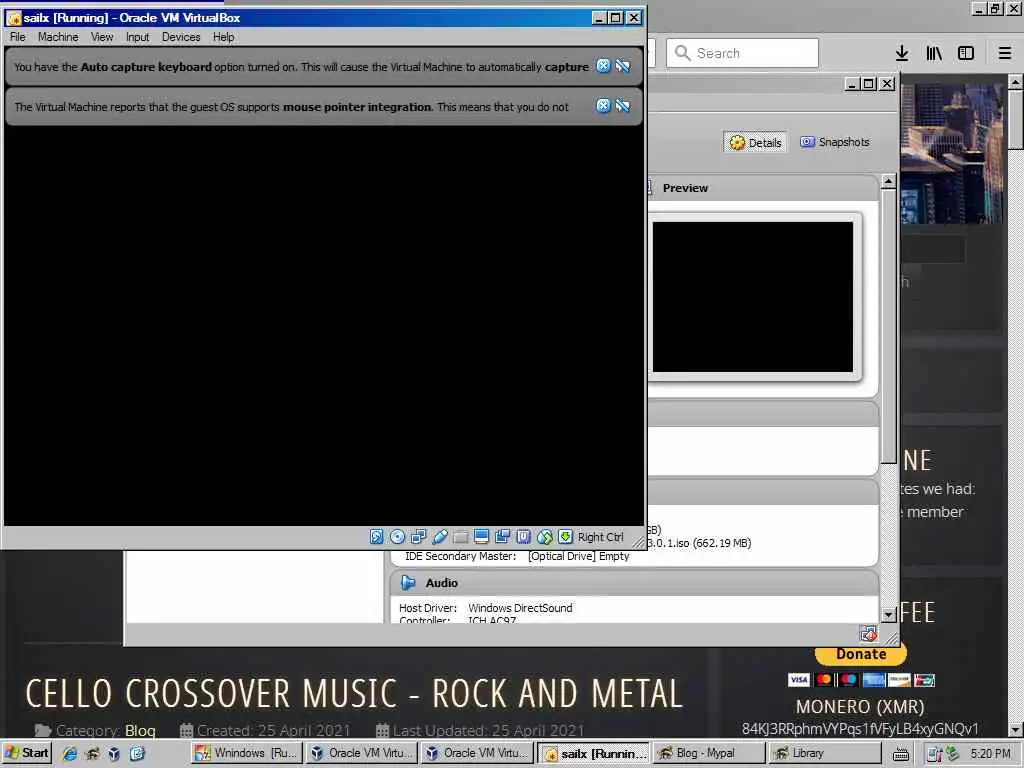
Task: Open the File menu in sailx VM
Action: click(18, 37)
